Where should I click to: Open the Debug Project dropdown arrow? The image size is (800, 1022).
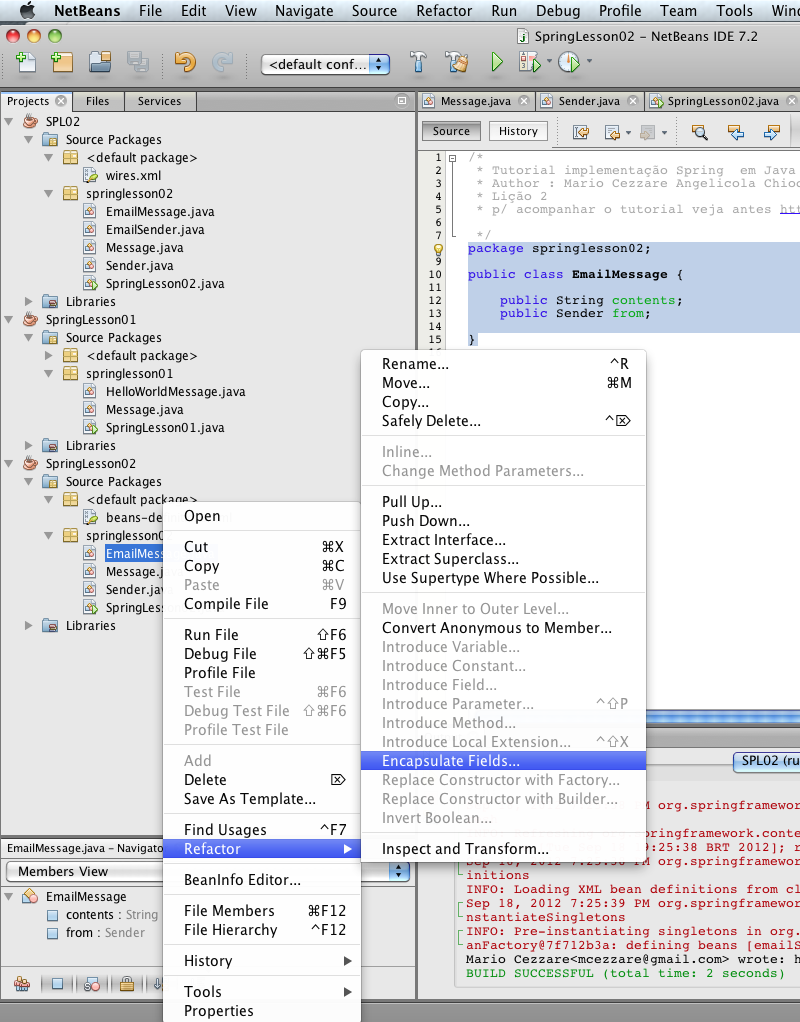point(549,61)
